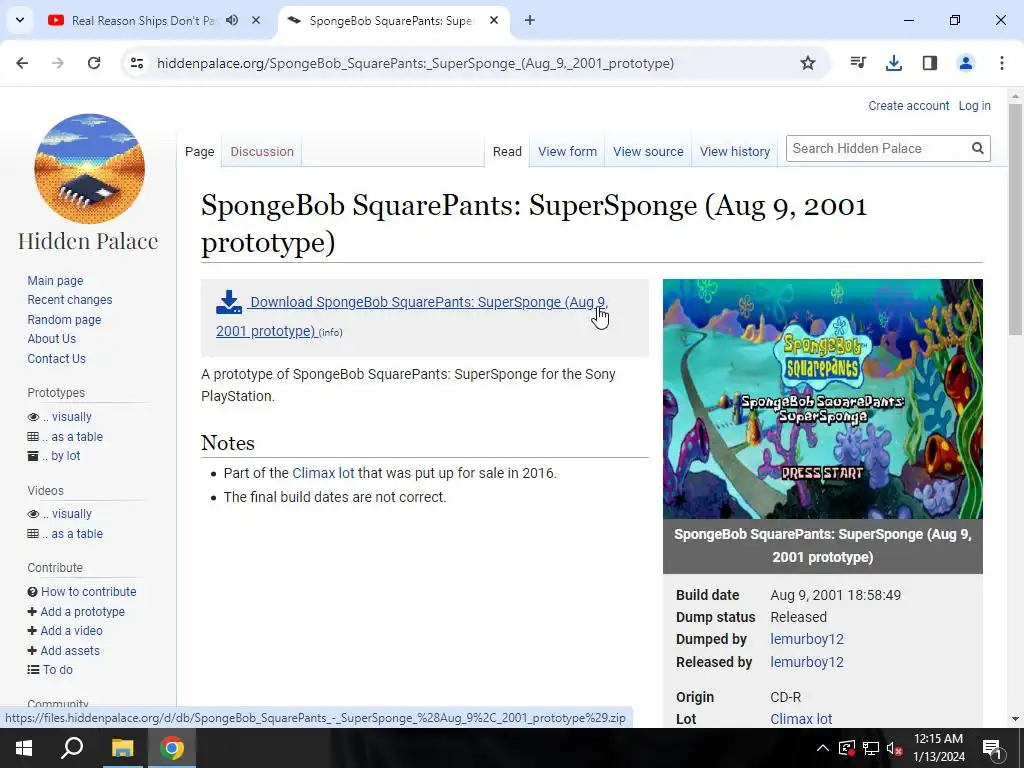This screenshot has height=768, width=1024.
Task: Open the About Us link
Action: (x=52, y=339)
